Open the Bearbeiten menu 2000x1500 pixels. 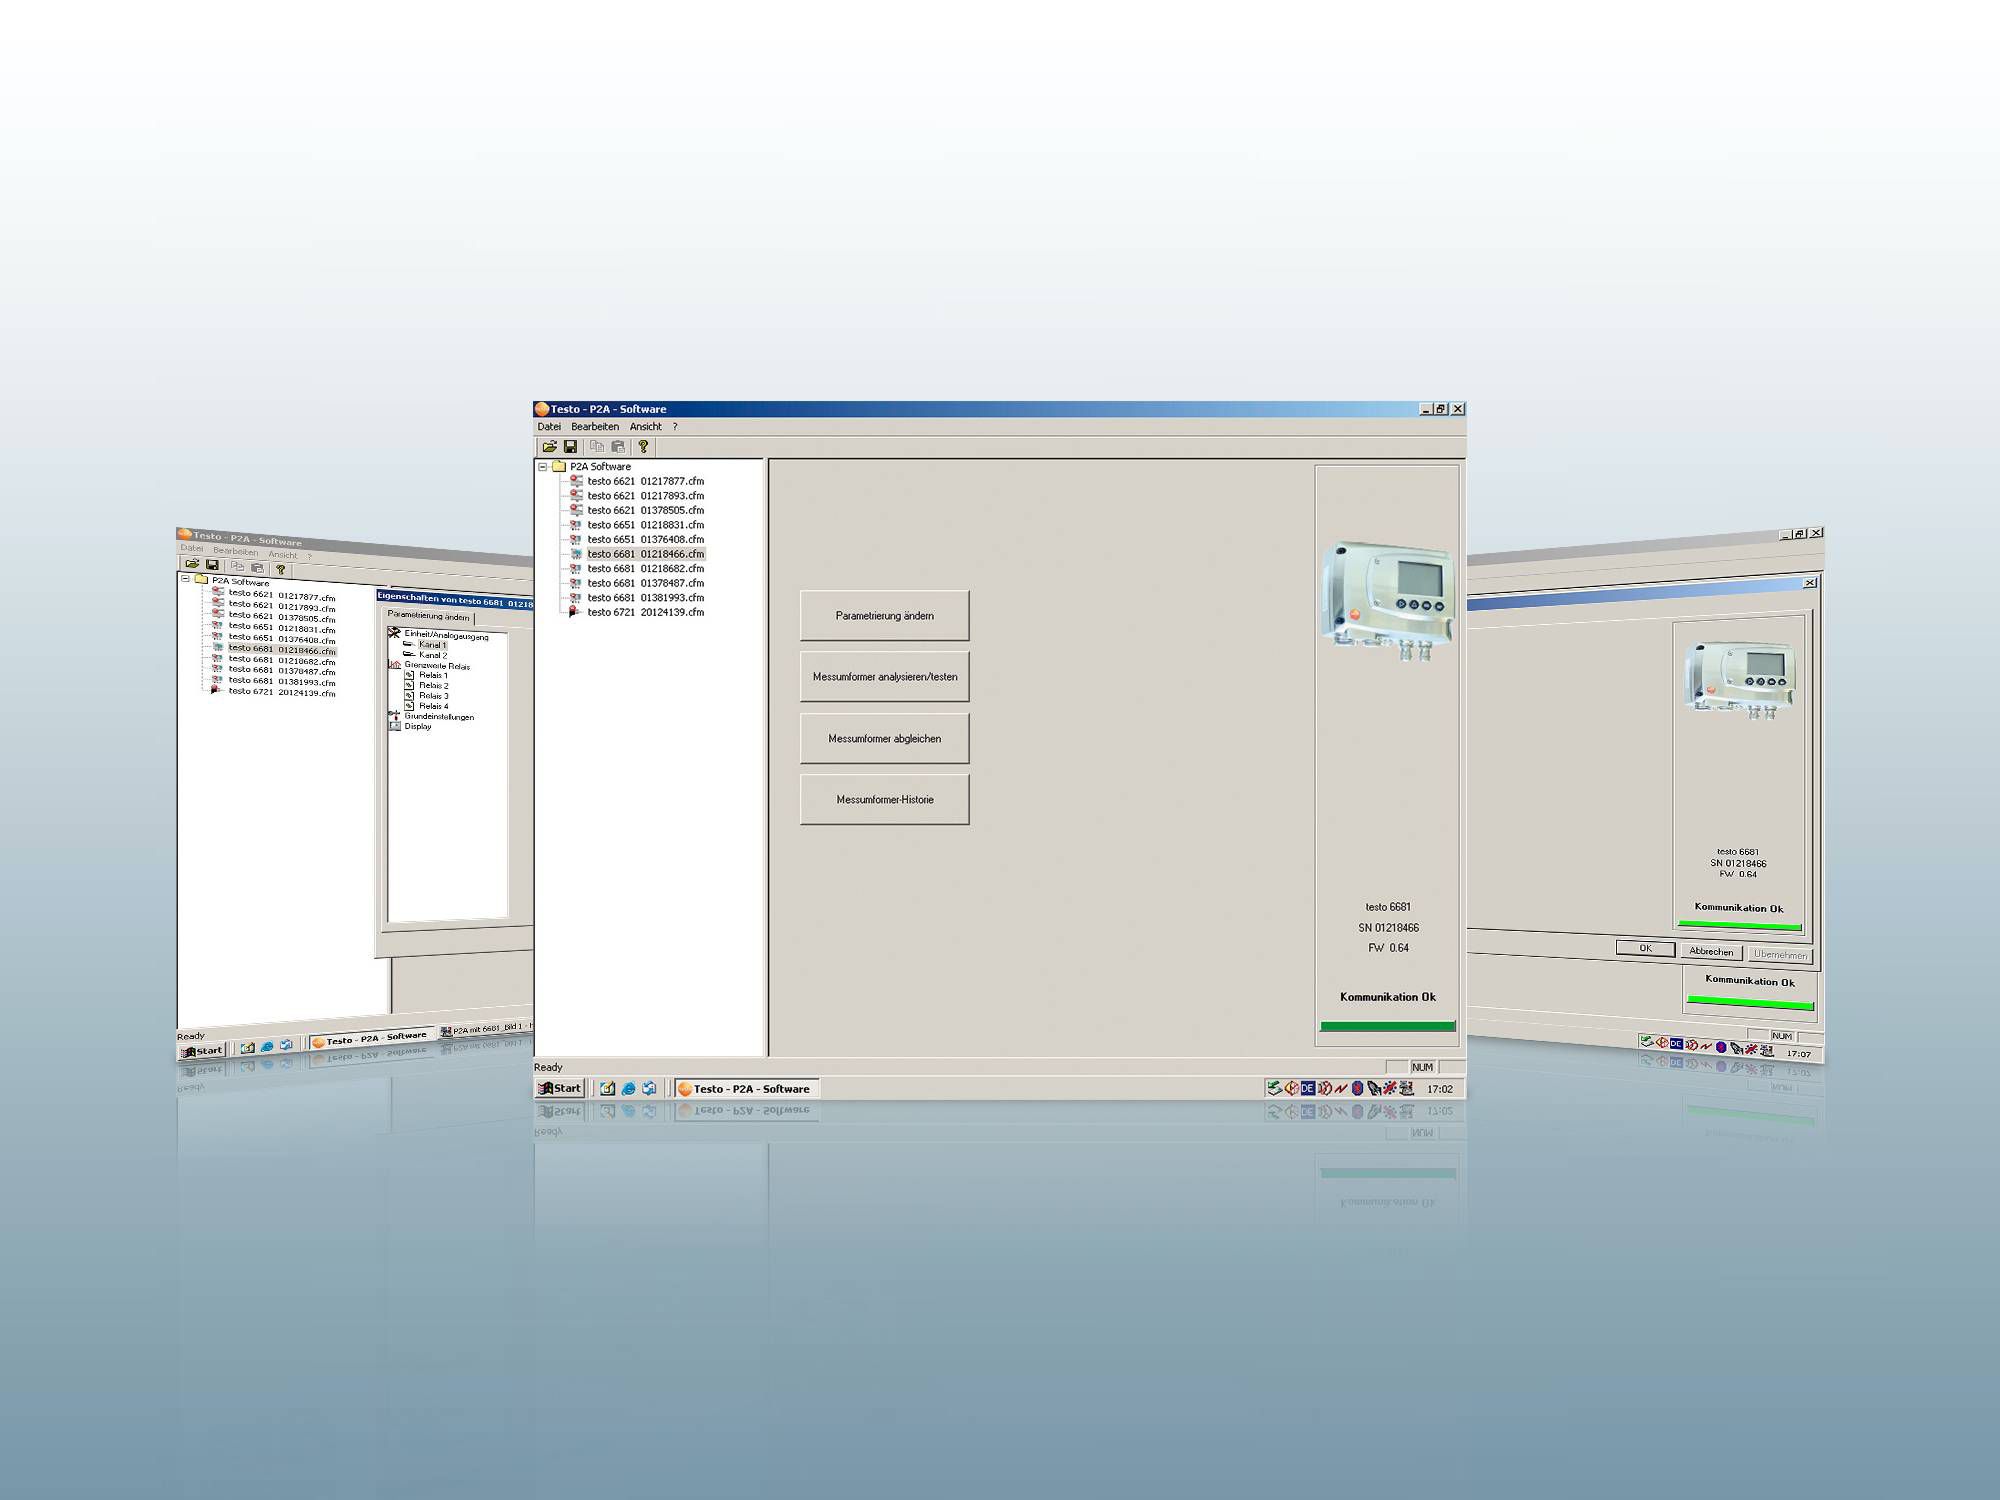(x=595, y=427)
